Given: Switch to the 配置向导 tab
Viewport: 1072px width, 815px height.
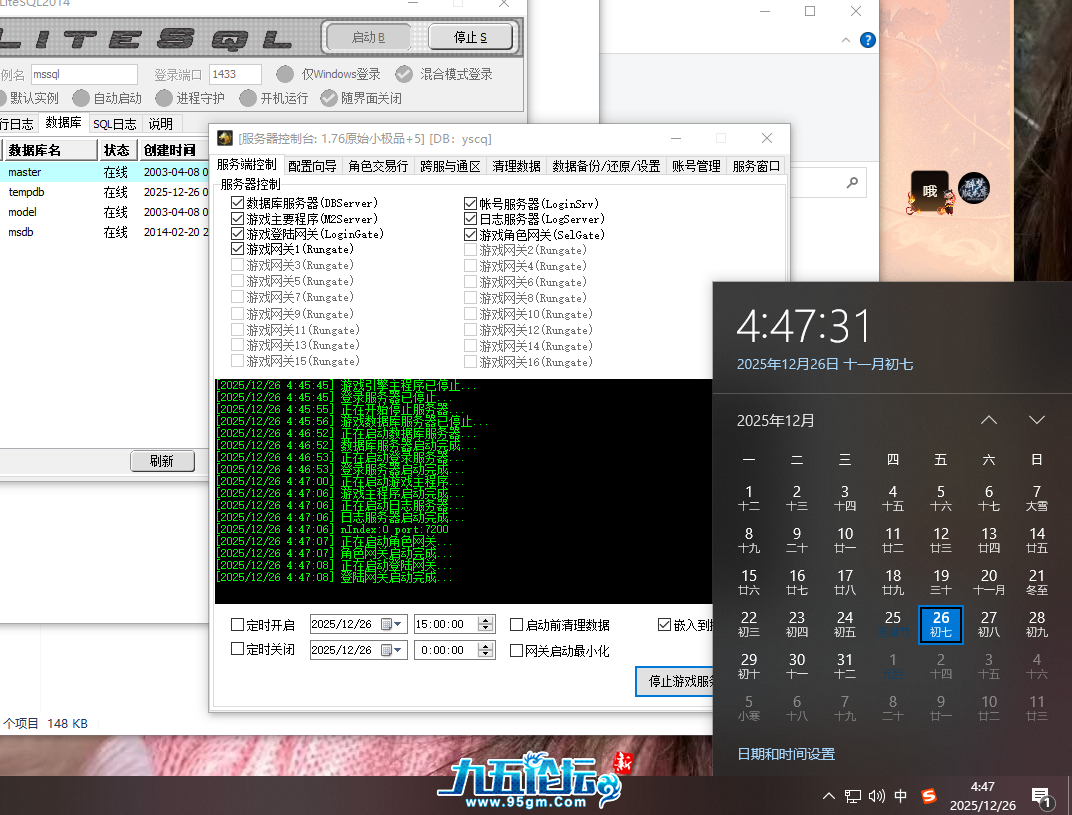Looking at the screenshot, I should (312, 166).
